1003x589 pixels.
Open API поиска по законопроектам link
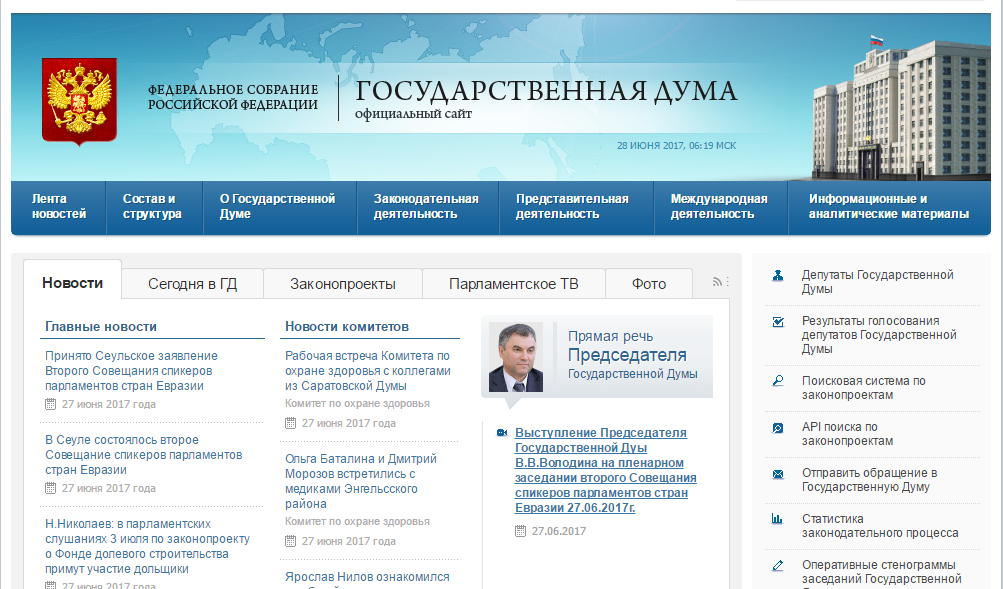click(x=848, y=434)
